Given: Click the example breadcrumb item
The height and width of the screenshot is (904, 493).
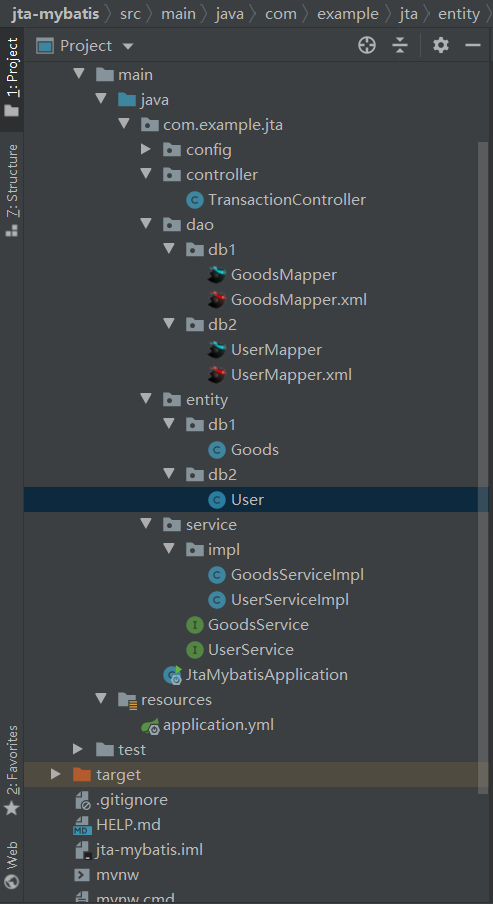Looking at the screenshot, I should click(348, 14).
